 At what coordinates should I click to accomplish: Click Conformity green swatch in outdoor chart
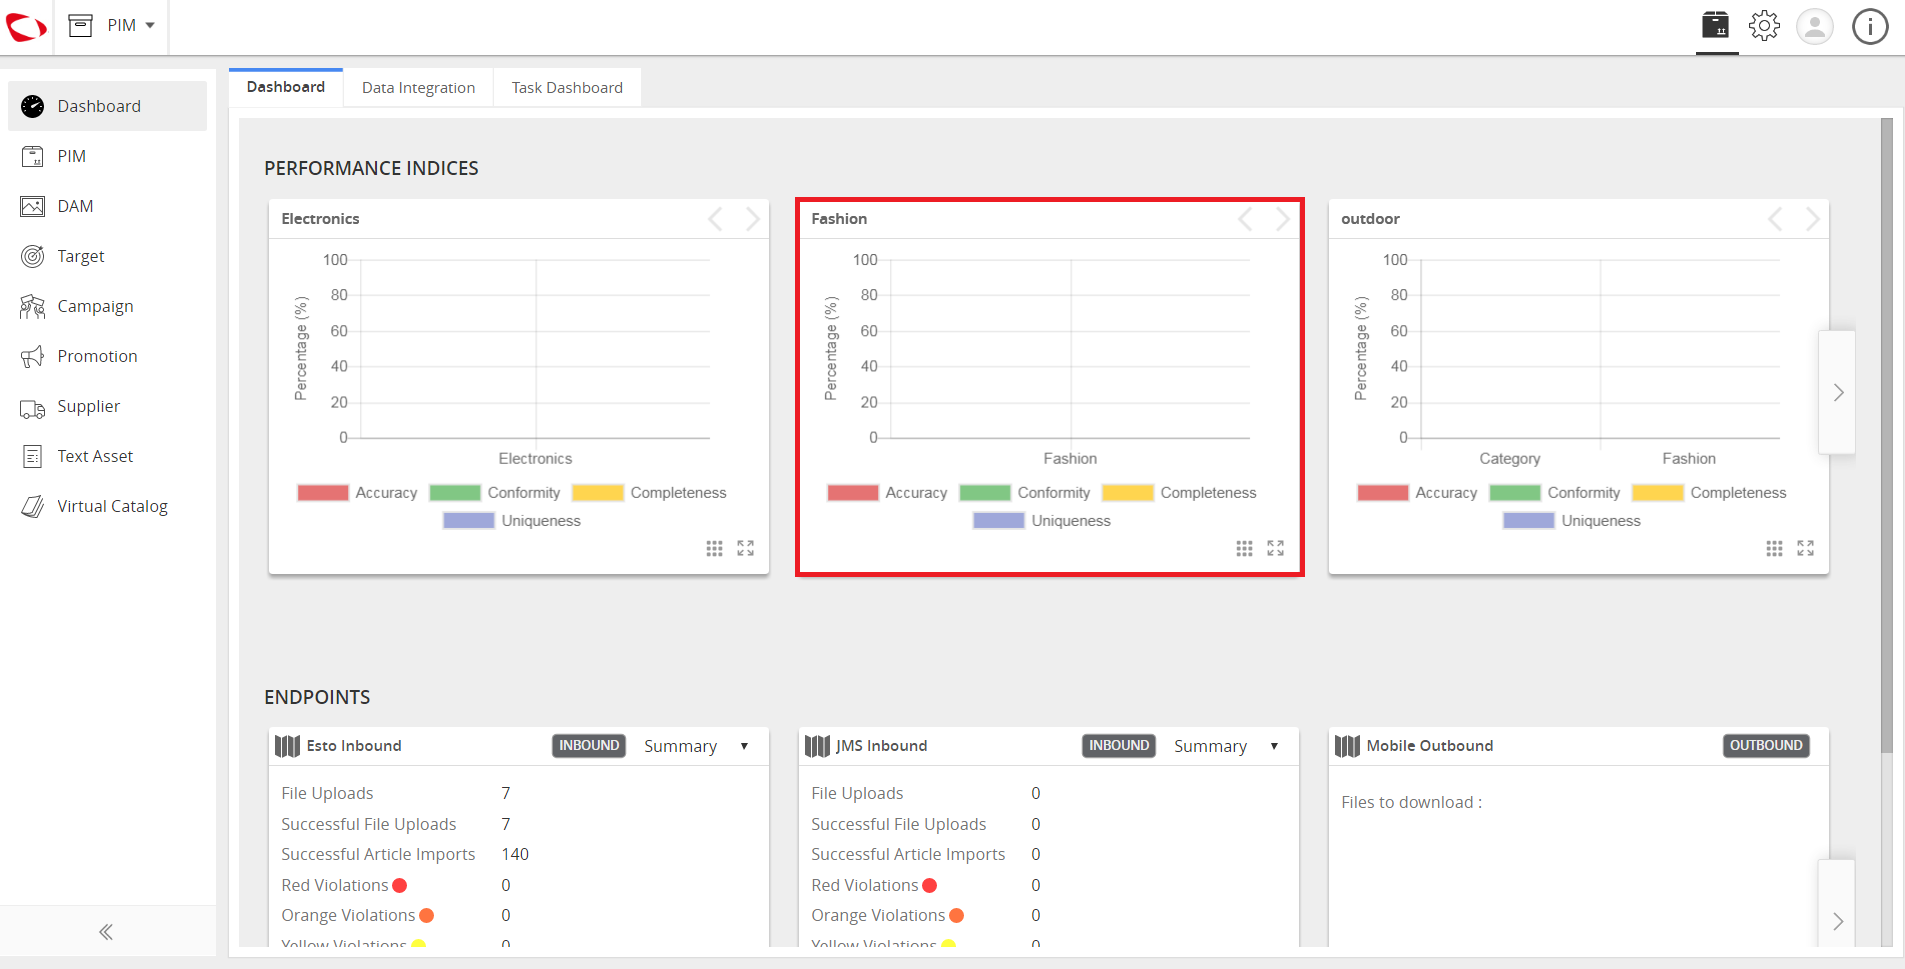point(1515,493)
